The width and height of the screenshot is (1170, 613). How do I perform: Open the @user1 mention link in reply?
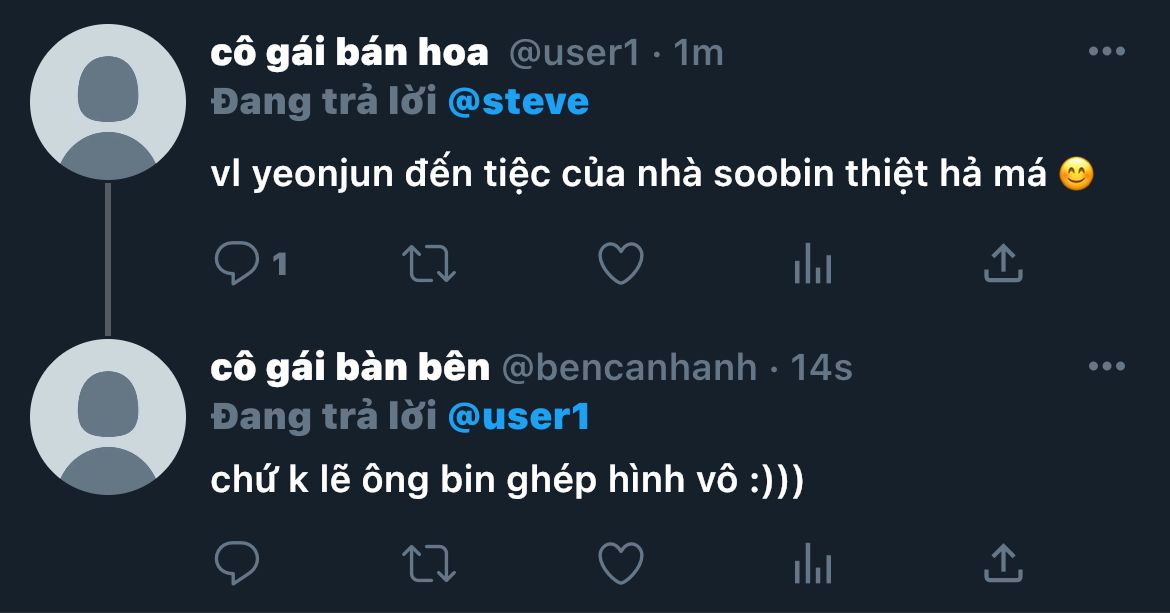[x=518, y=416]
